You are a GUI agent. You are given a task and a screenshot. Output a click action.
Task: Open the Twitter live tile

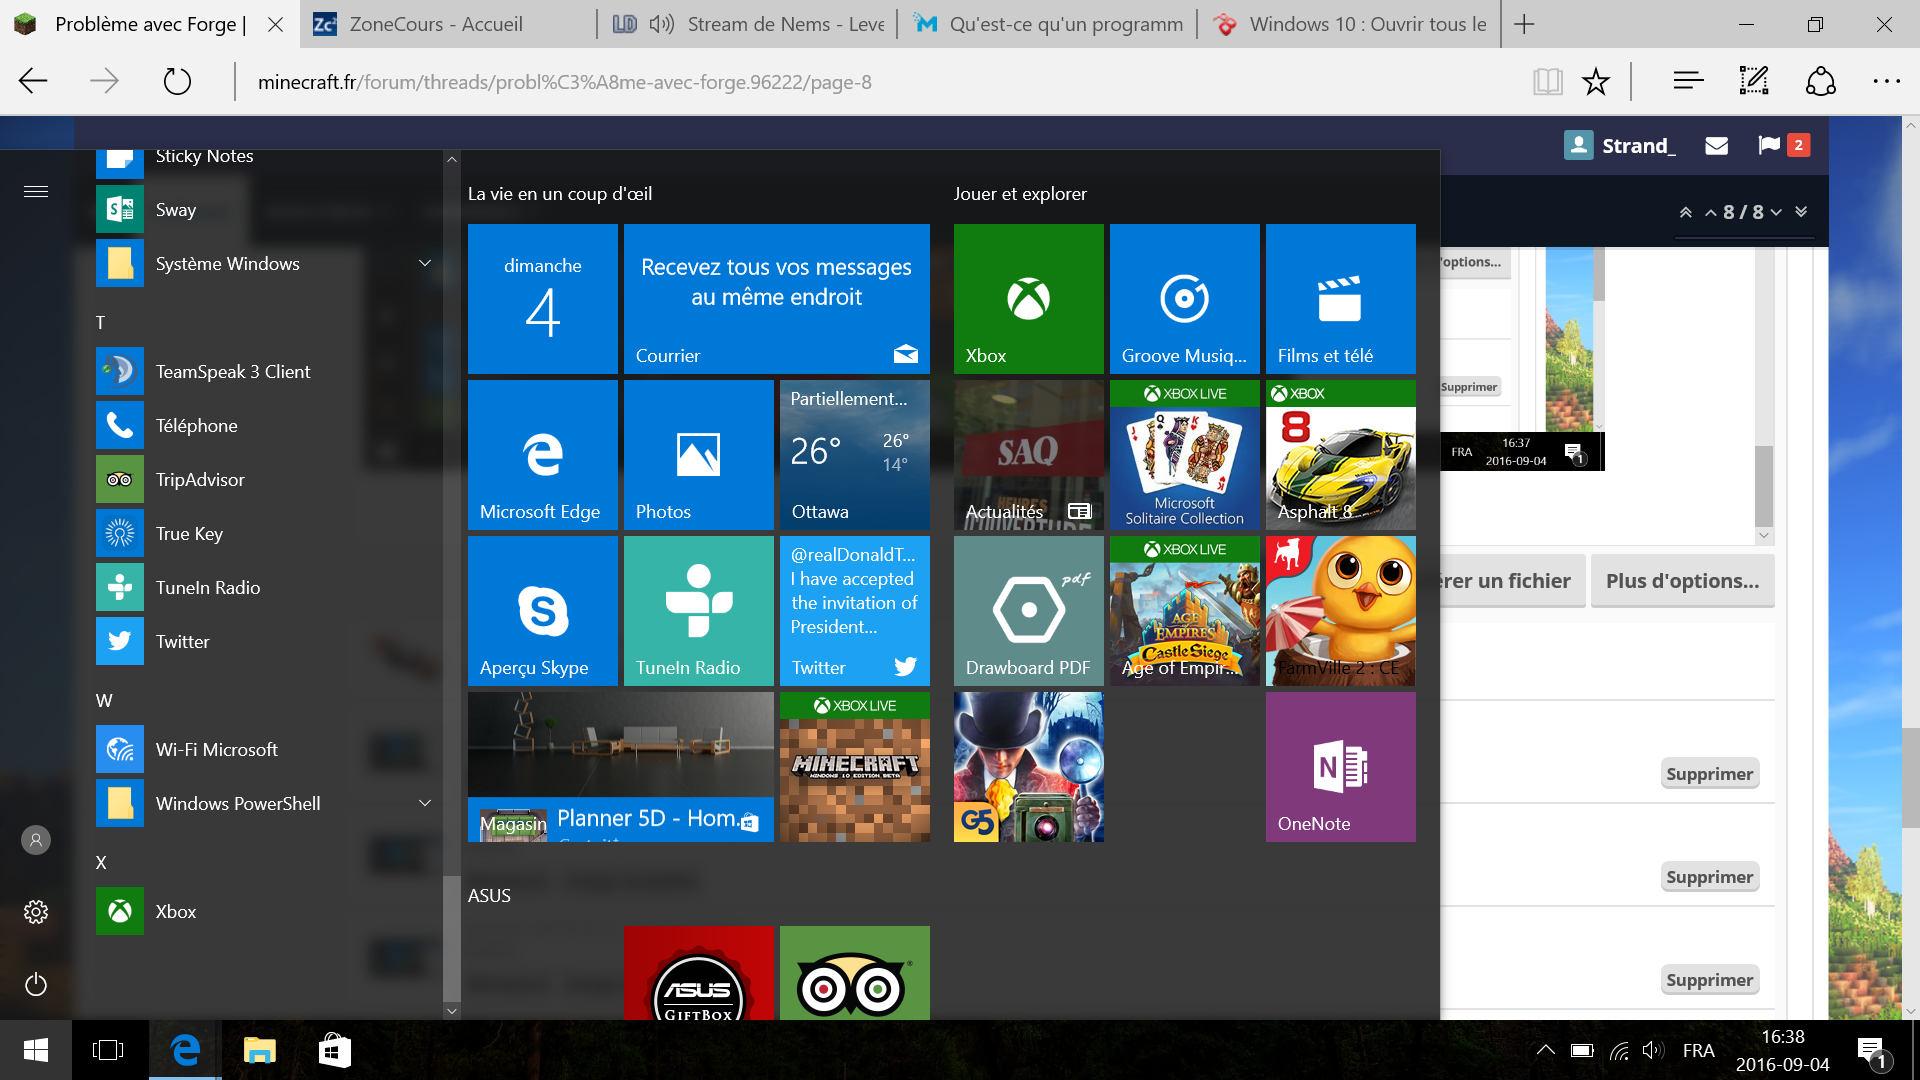point(855,611)
